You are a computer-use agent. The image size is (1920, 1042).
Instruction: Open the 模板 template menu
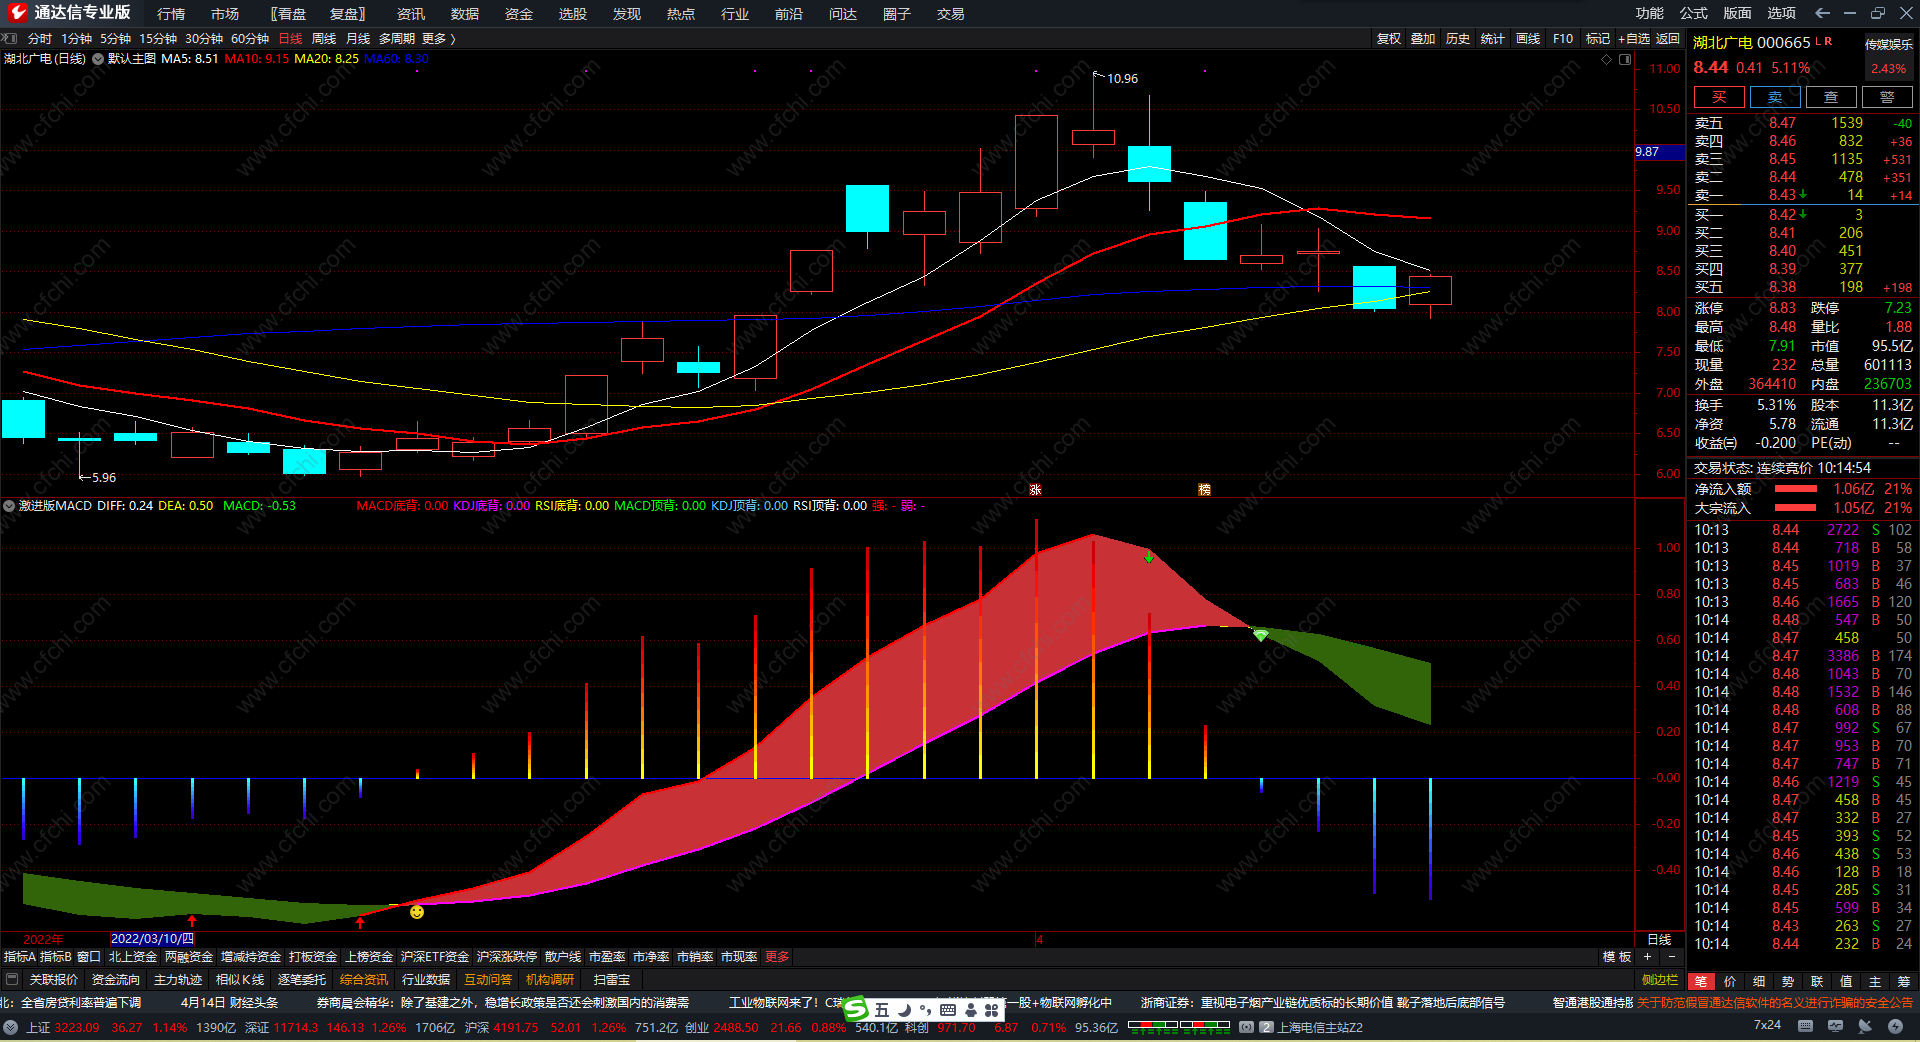click(x=1617, y=957)
